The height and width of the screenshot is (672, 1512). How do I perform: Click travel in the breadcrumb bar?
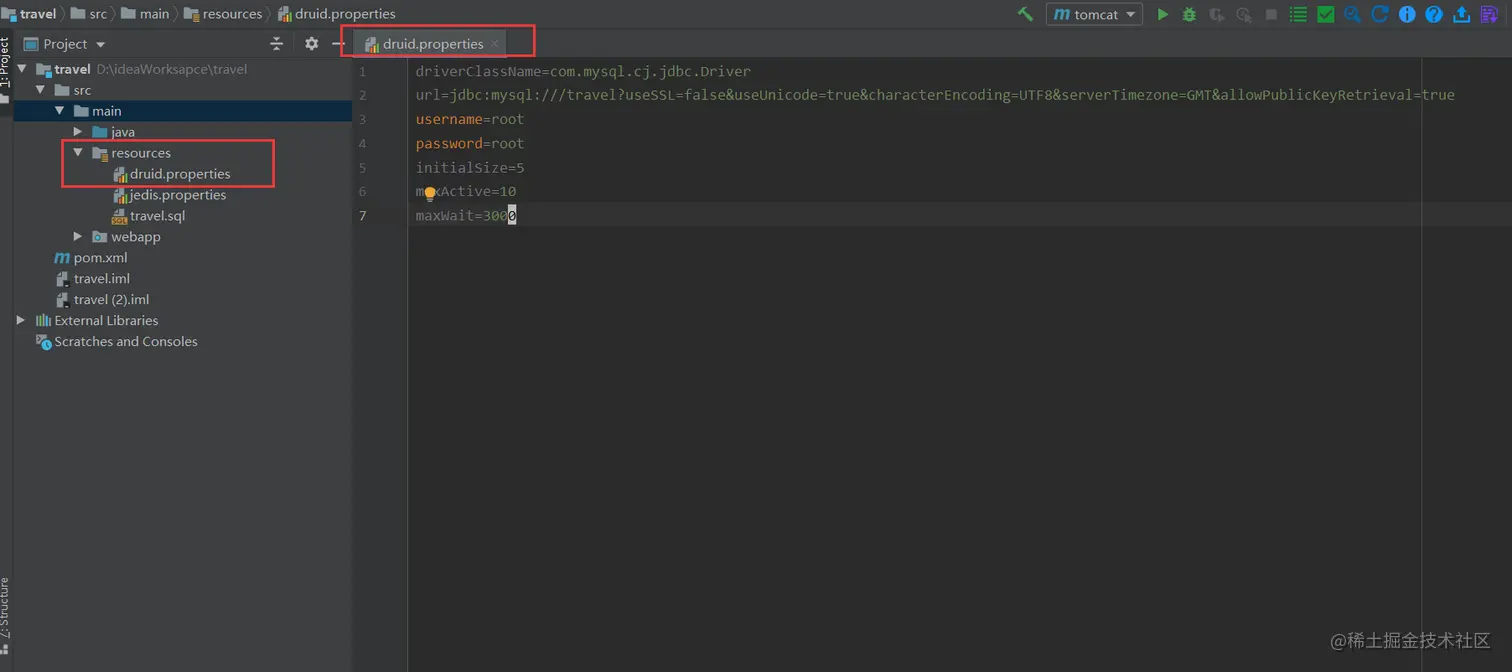(29, 14)
